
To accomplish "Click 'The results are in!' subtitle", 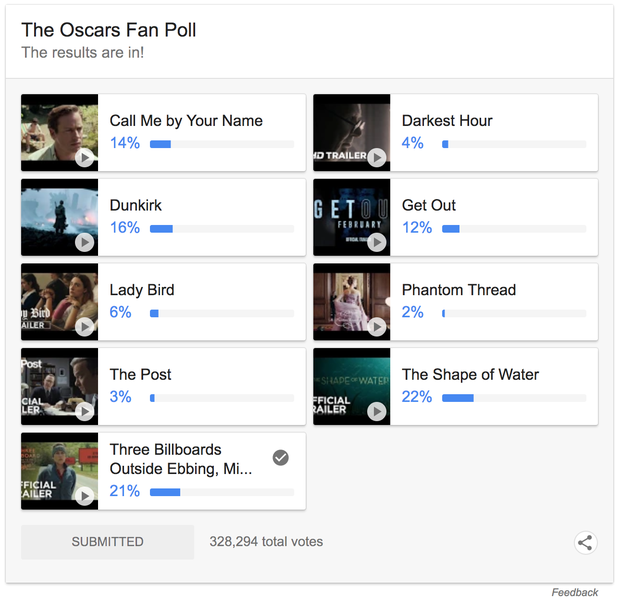I will [x=83, y=52].
